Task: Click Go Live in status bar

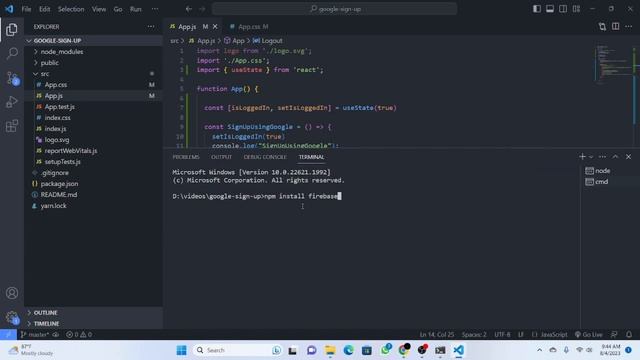Action: (588, 334)
